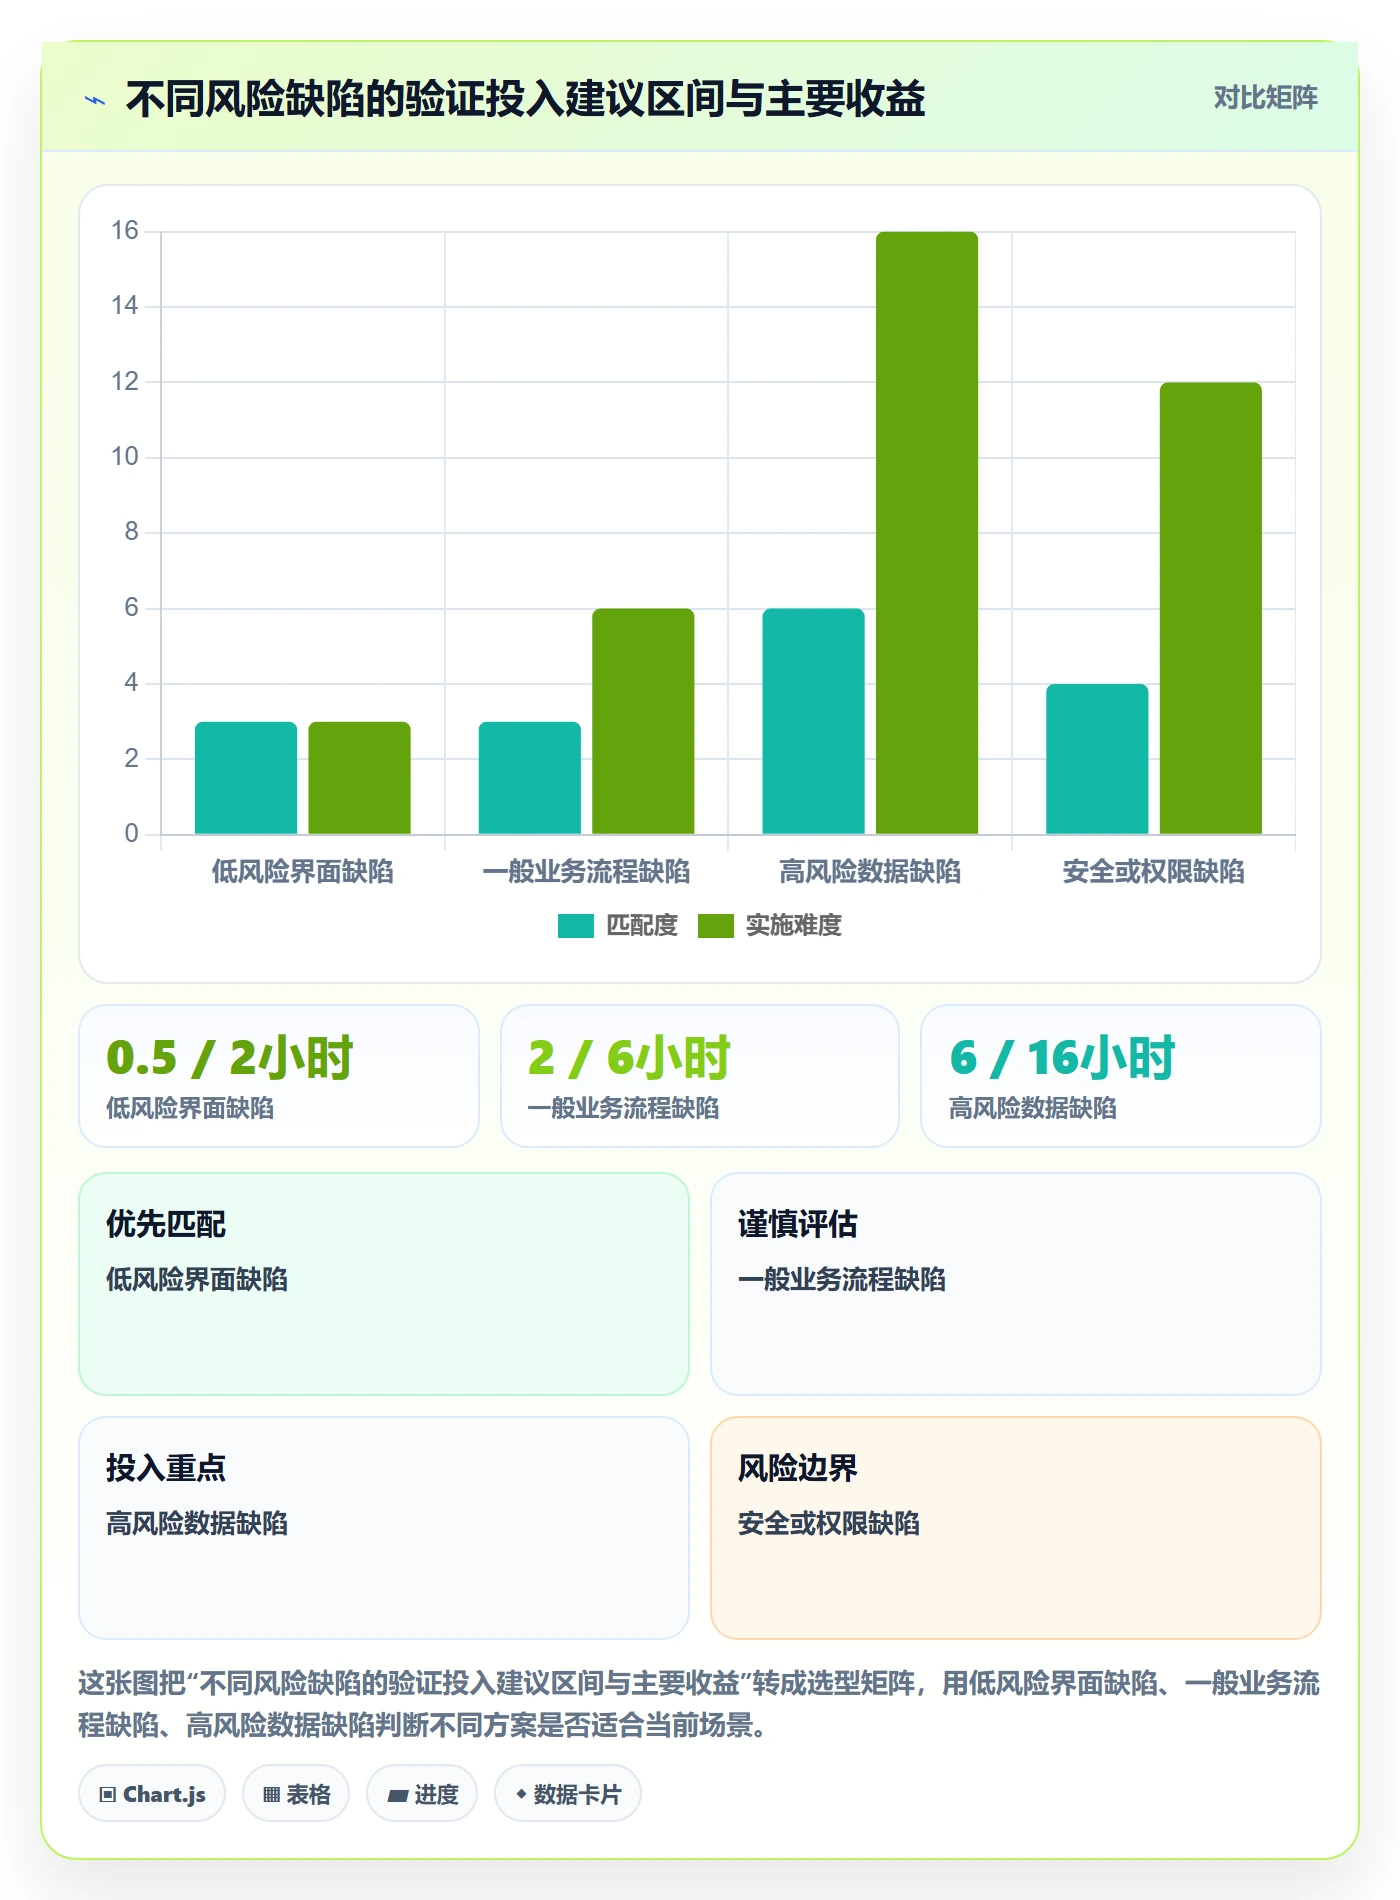
Task: Toggle the 实施难度 legend green swatch
Action: tap(715, 926)
